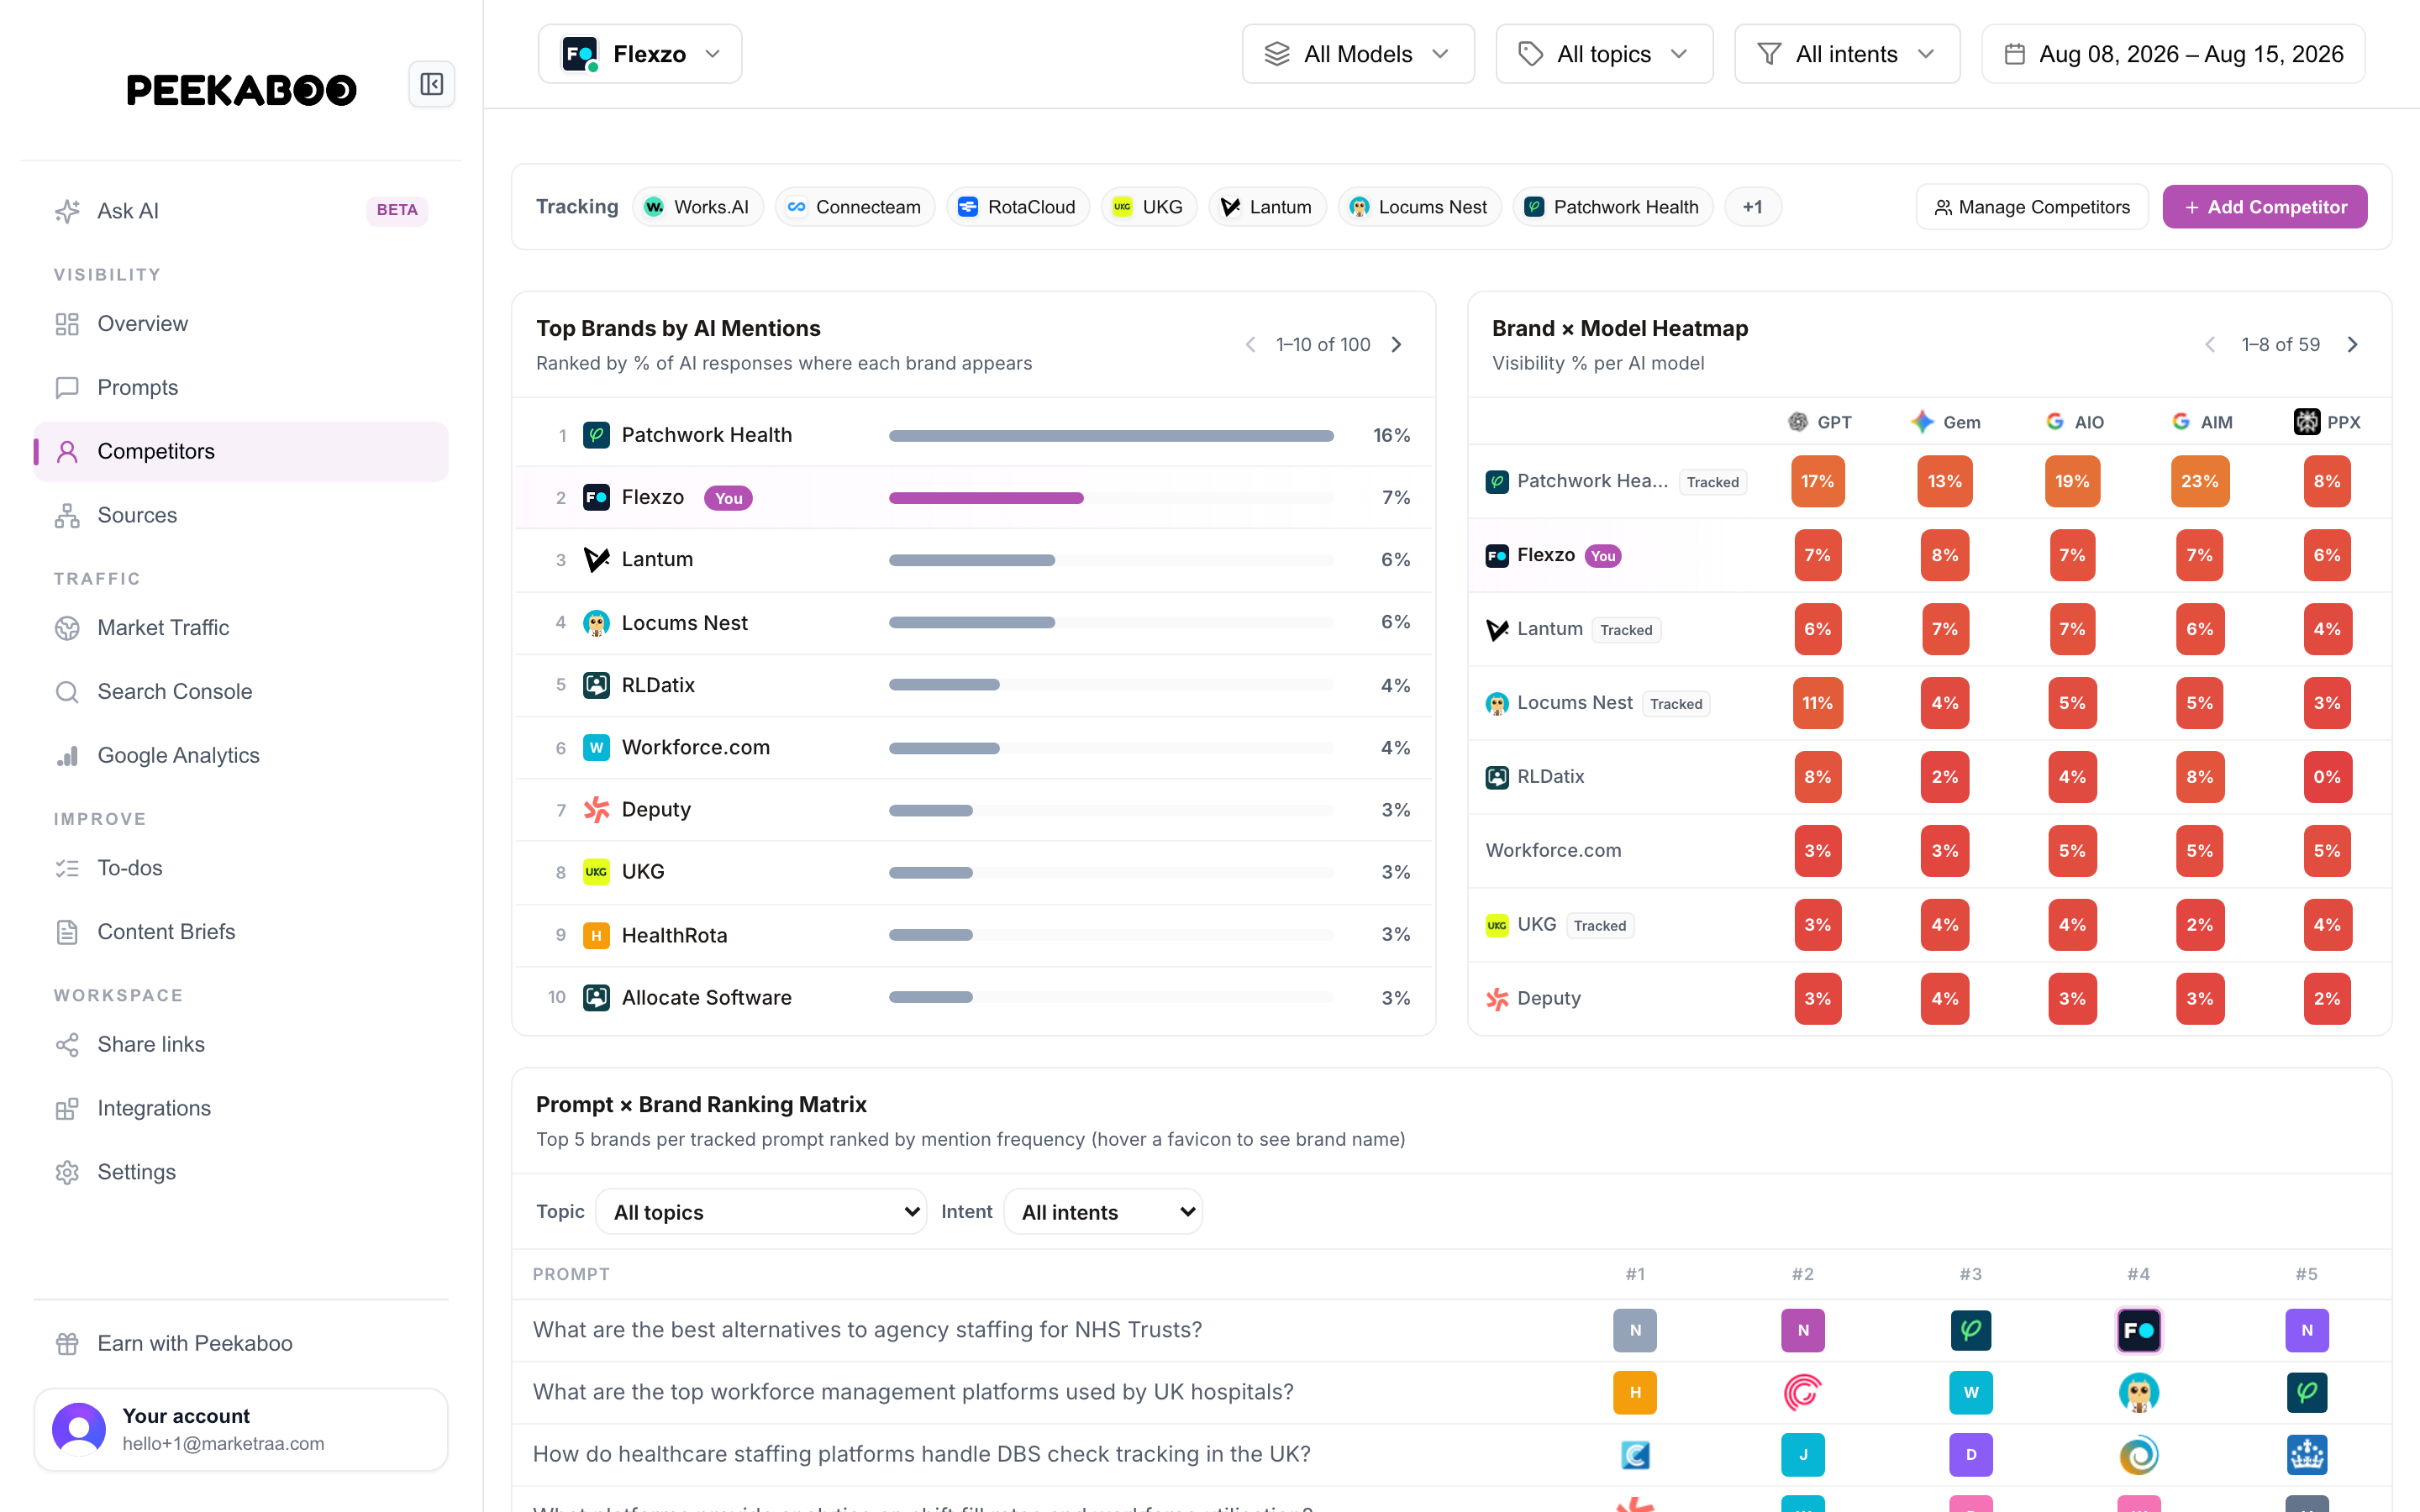Click the Content Briefs document icon
2420x1512 pixels.
[x=67, y=932]
